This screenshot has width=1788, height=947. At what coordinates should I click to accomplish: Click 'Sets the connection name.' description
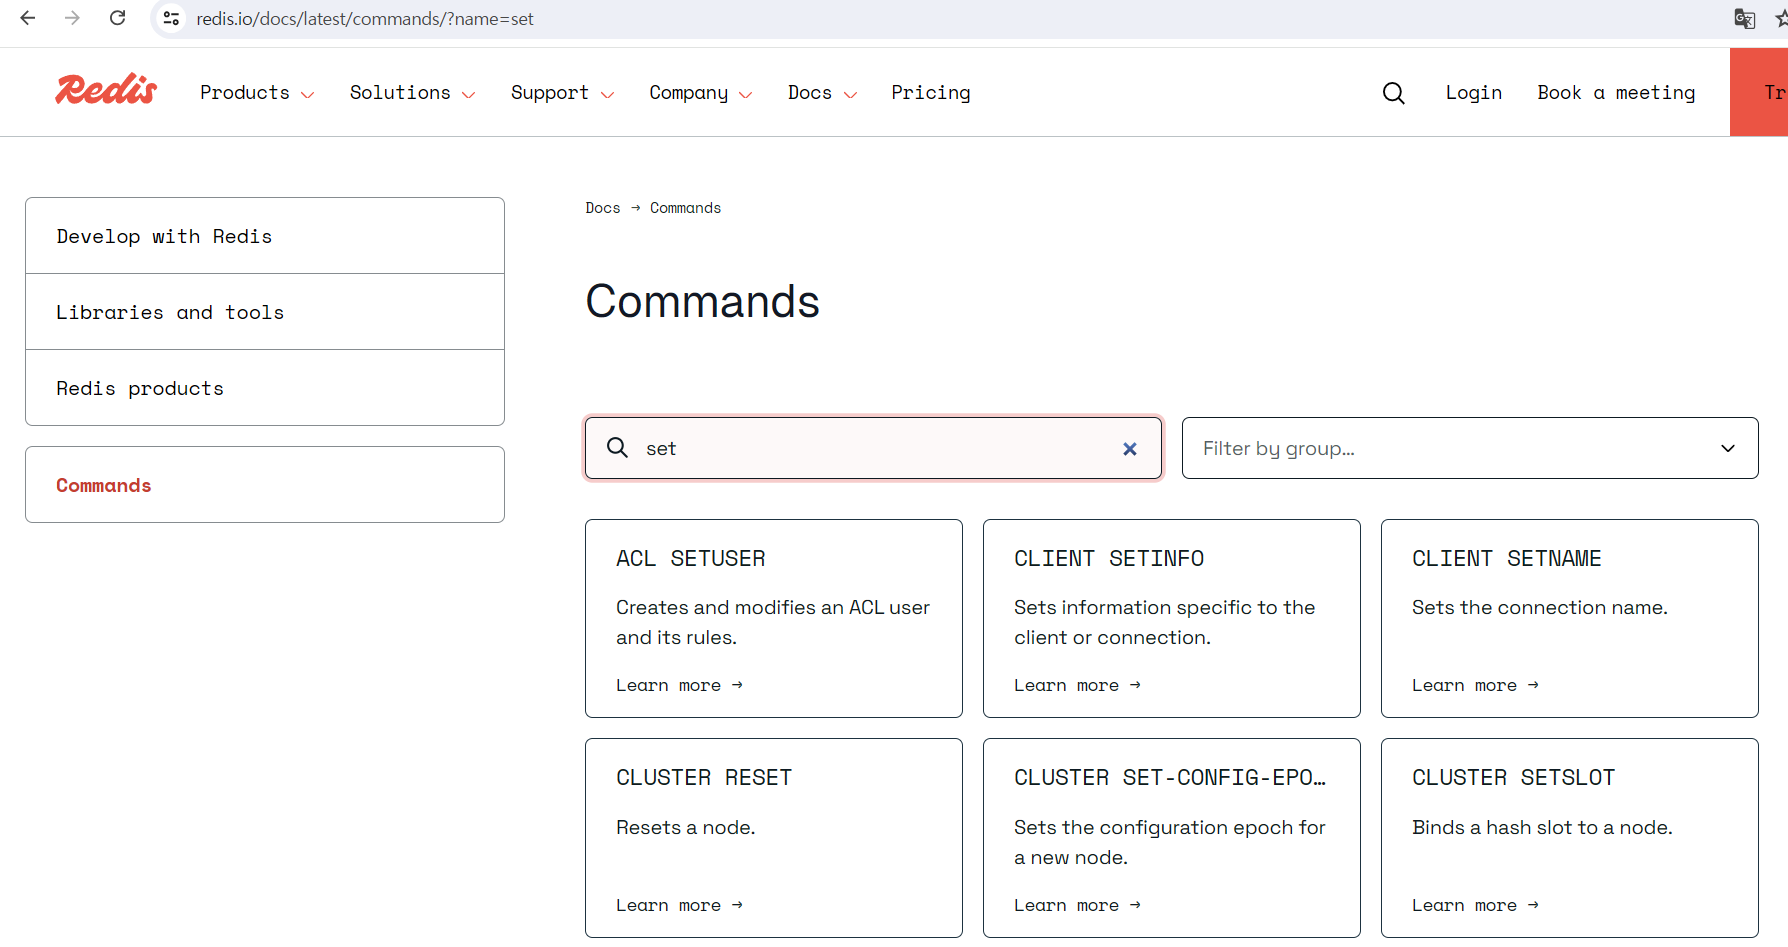[x=1540, y=607]
